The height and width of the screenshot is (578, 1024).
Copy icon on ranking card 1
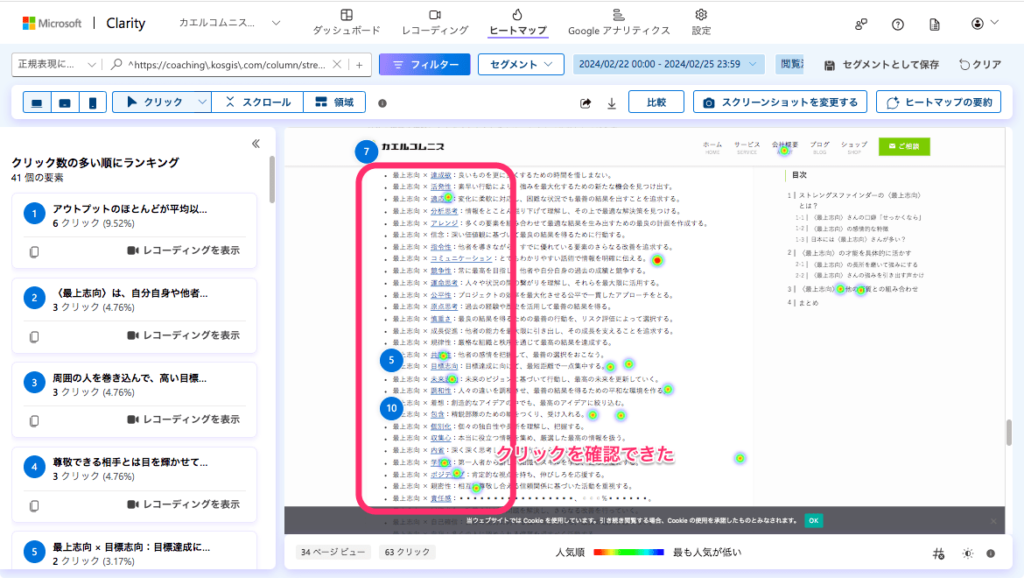35,251
